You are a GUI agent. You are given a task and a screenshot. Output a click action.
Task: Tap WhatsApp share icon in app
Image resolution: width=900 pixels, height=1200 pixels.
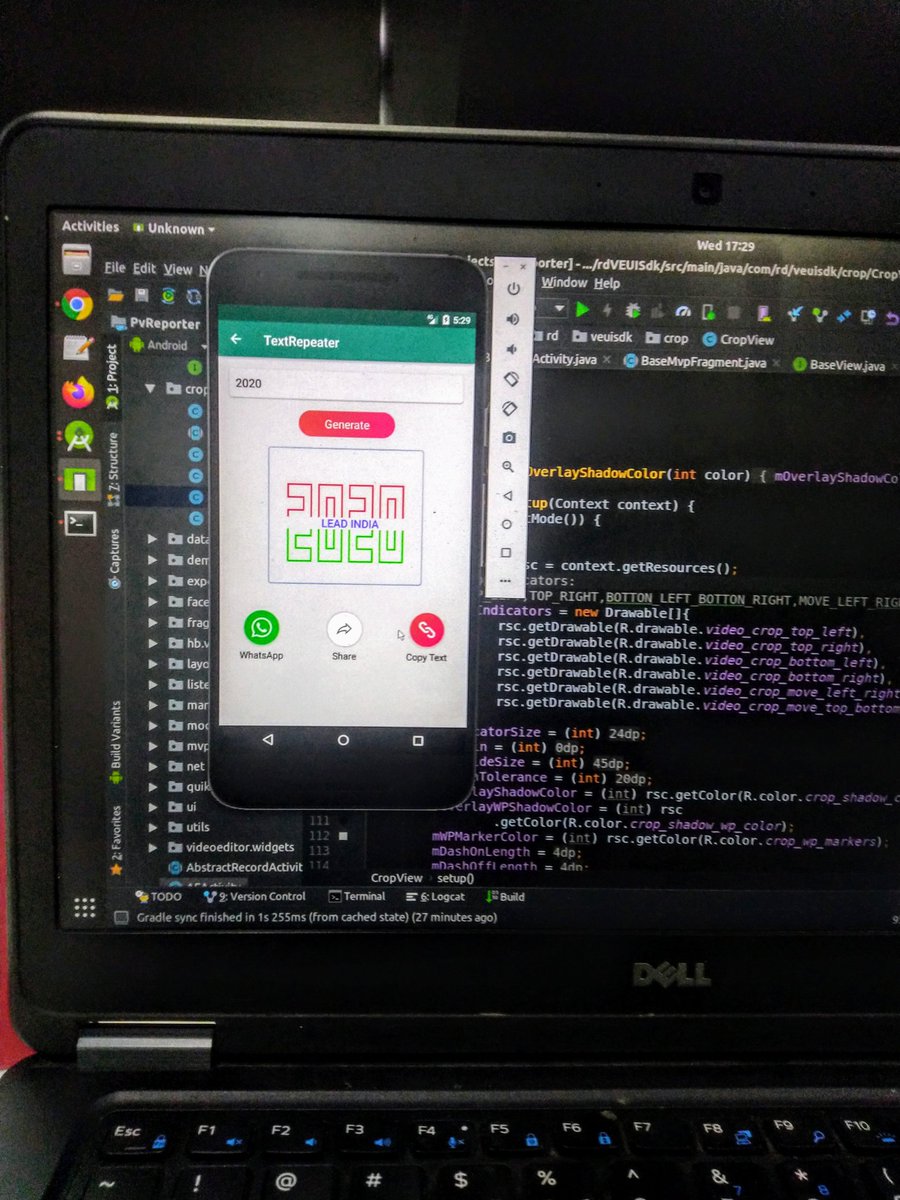tap(261, 628)
